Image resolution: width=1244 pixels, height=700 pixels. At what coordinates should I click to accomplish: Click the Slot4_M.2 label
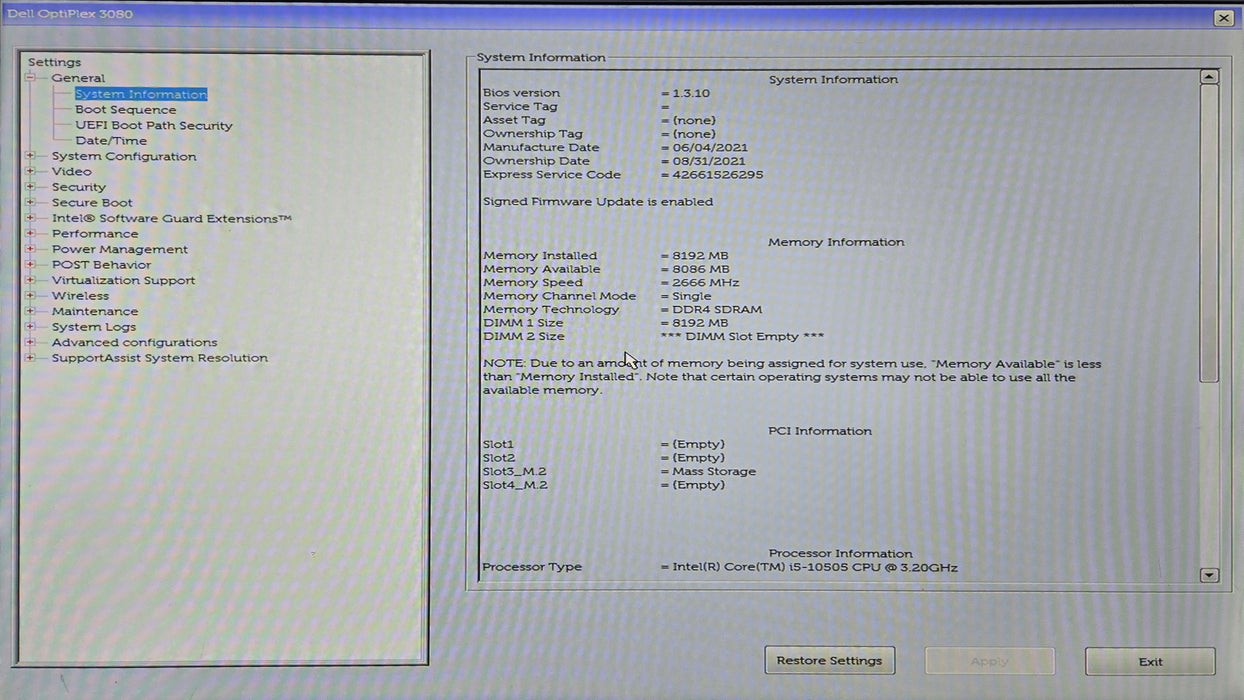click(x=515, y=485)
